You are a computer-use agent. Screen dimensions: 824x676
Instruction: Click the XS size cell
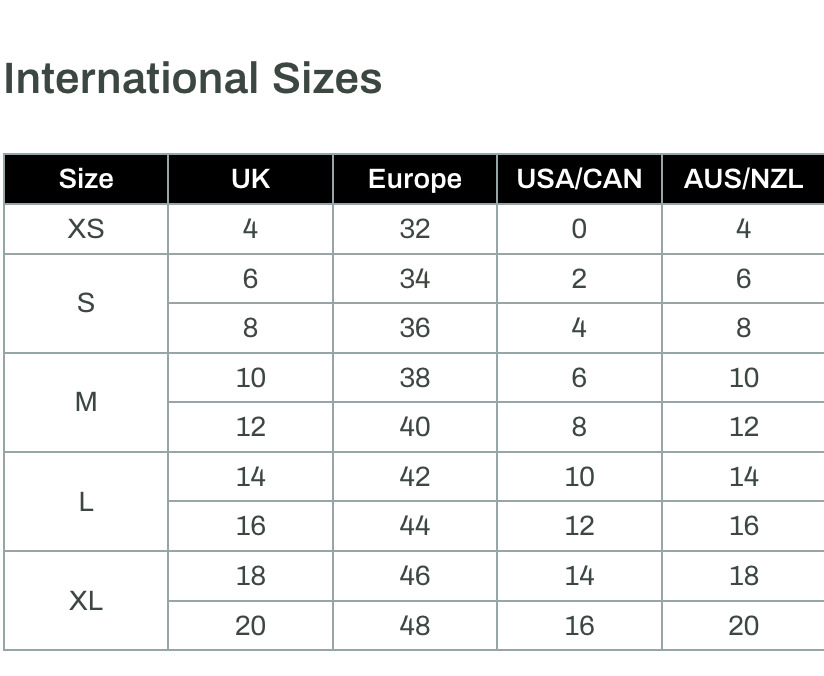(x=86, y=229)
